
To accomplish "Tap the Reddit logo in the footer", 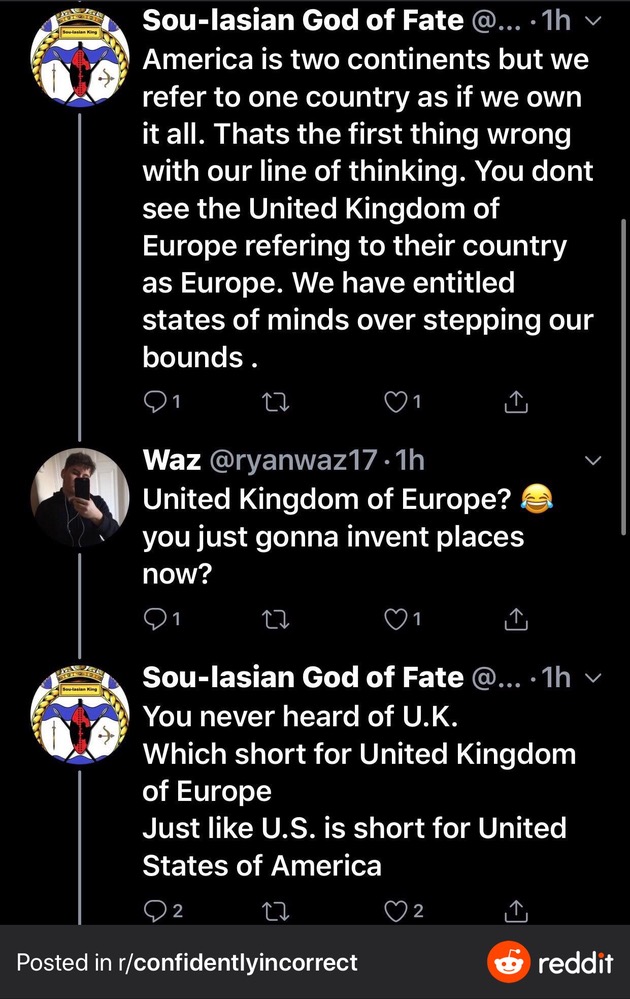I will click(x=549, y=963).
